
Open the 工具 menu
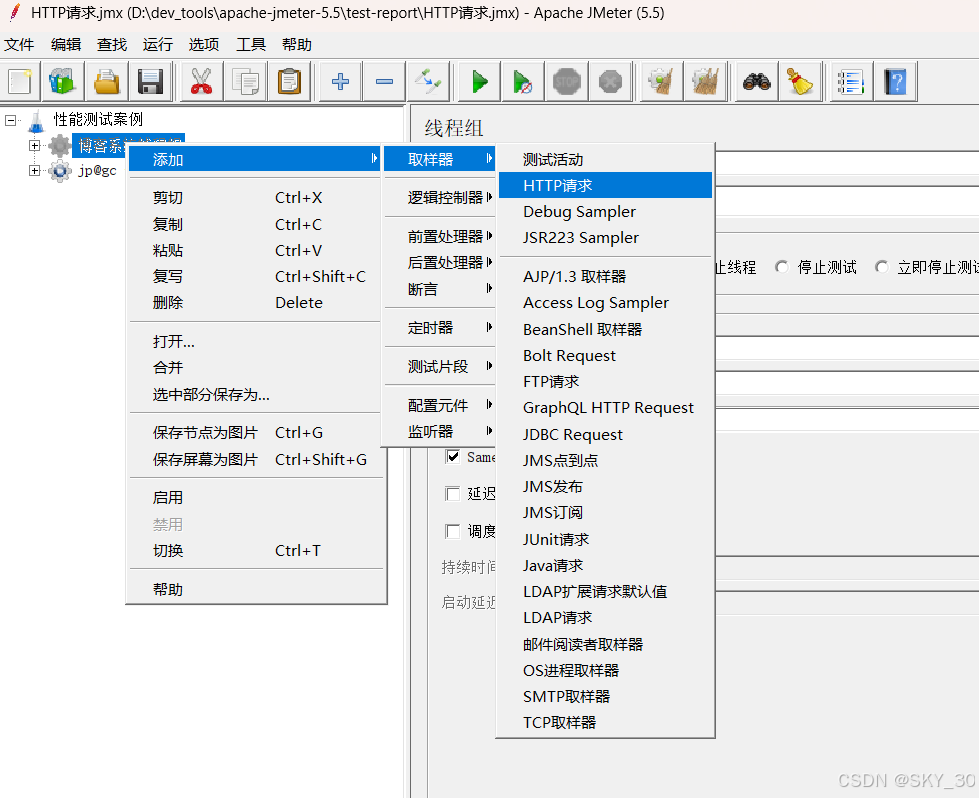pos(250,45)
